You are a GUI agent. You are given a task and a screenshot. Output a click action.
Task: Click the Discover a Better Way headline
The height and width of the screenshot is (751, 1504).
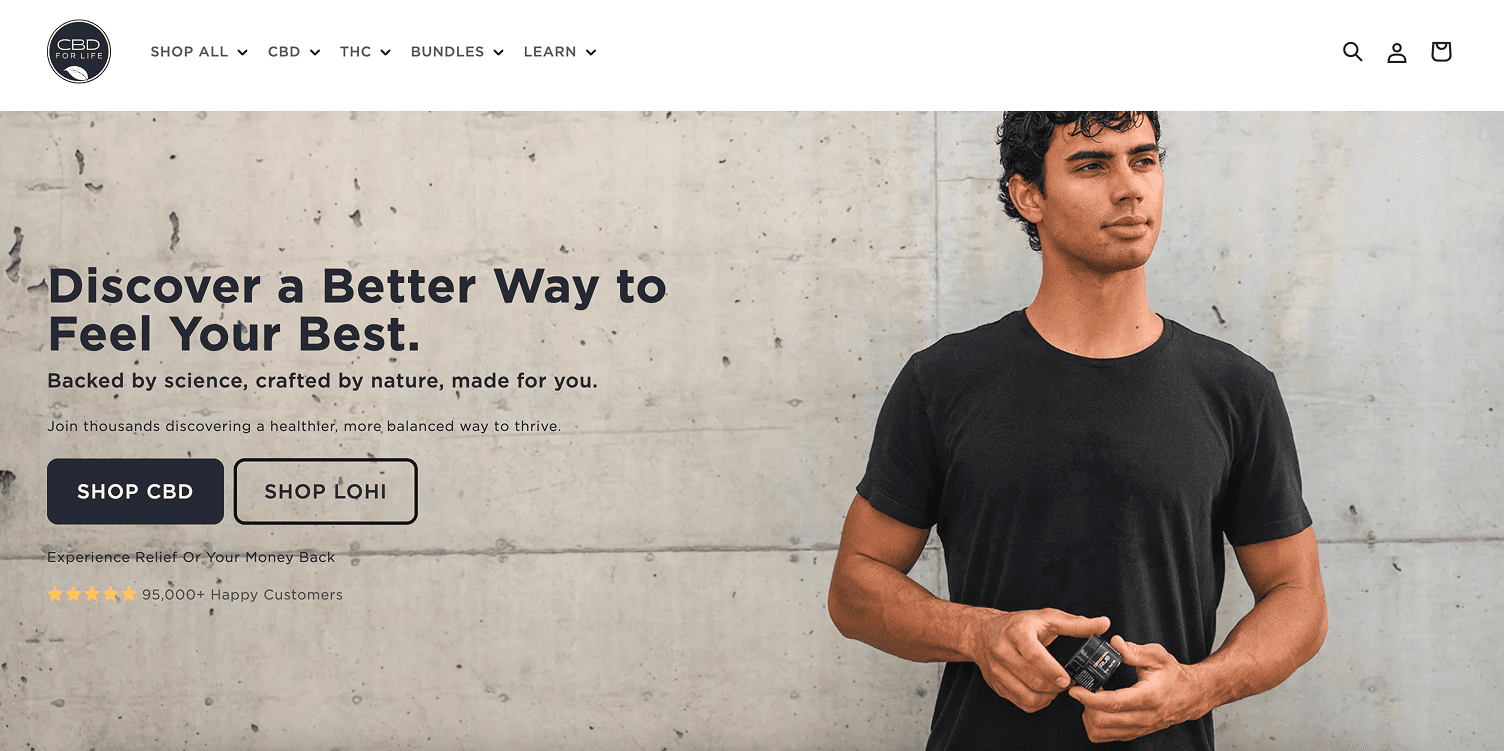(x=357, y=311)
